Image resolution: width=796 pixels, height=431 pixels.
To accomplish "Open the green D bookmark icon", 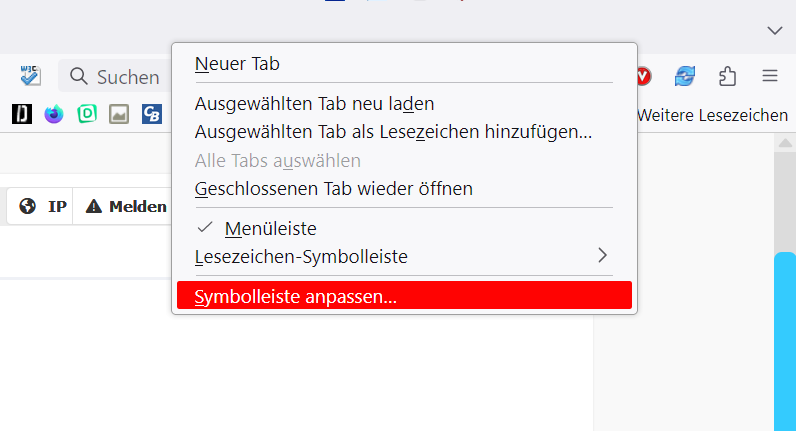I will [87, 114].
